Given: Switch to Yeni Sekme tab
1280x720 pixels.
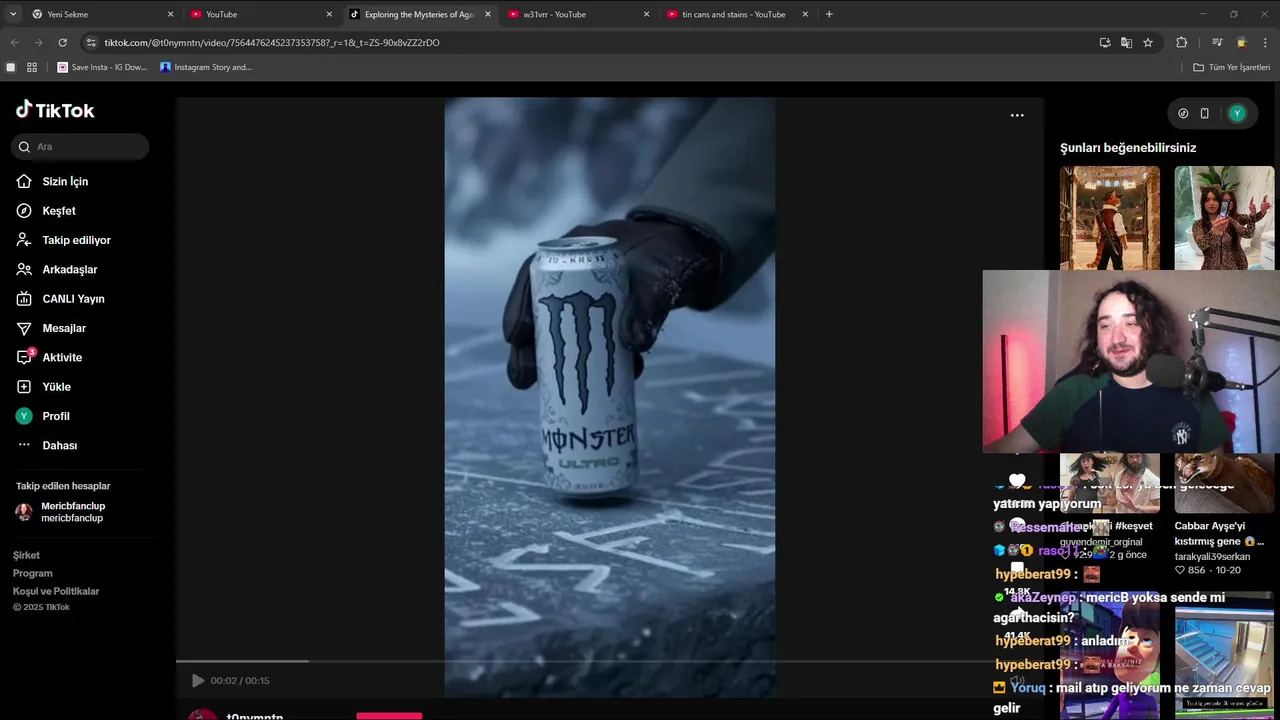Looking at the screenshot, I should (x=100, y=14).
